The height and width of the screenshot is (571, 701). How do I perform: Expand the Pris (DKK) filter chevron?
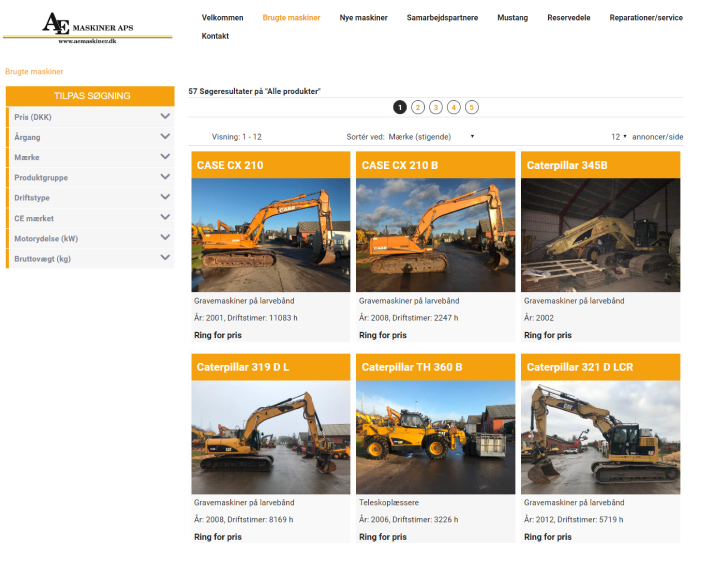165,116
